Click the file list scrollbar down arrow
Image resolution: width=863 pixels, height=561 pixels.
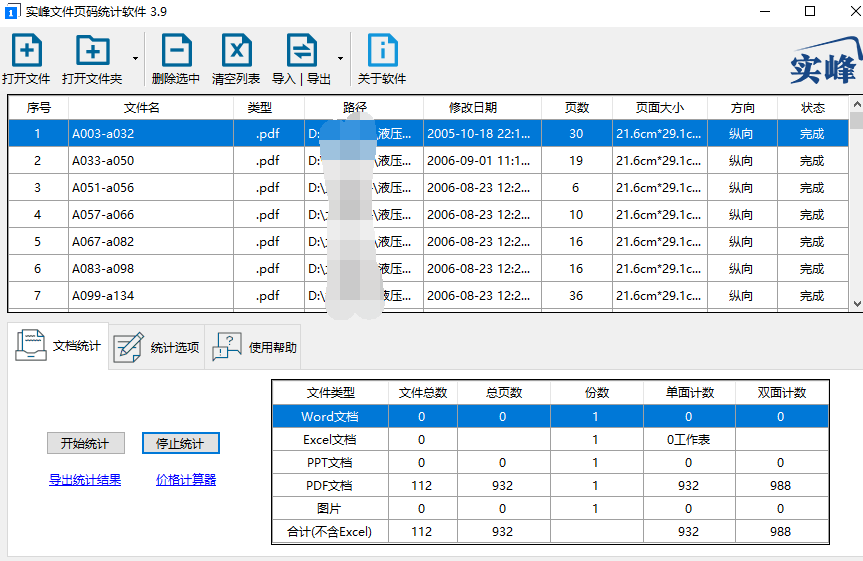tap(856, 304)
